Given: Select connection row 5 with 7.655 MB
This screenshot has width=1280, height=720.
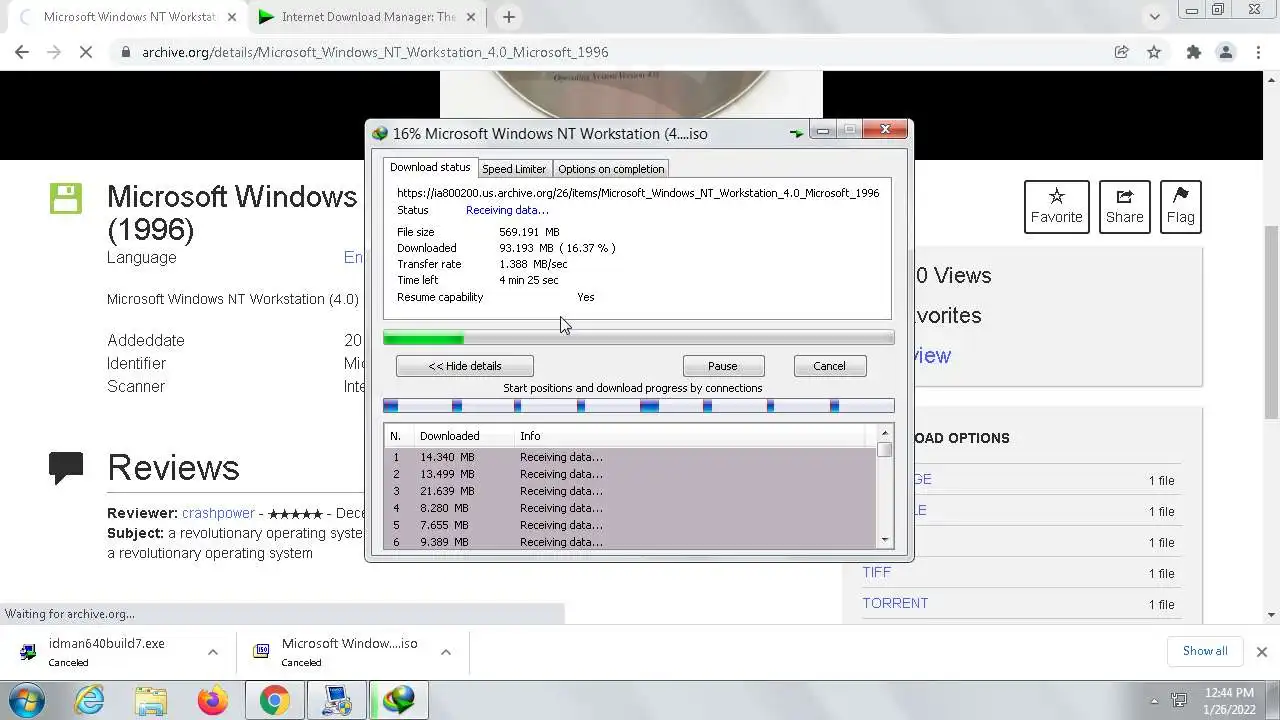Looking at the screenshot, I should click(630, 525).
